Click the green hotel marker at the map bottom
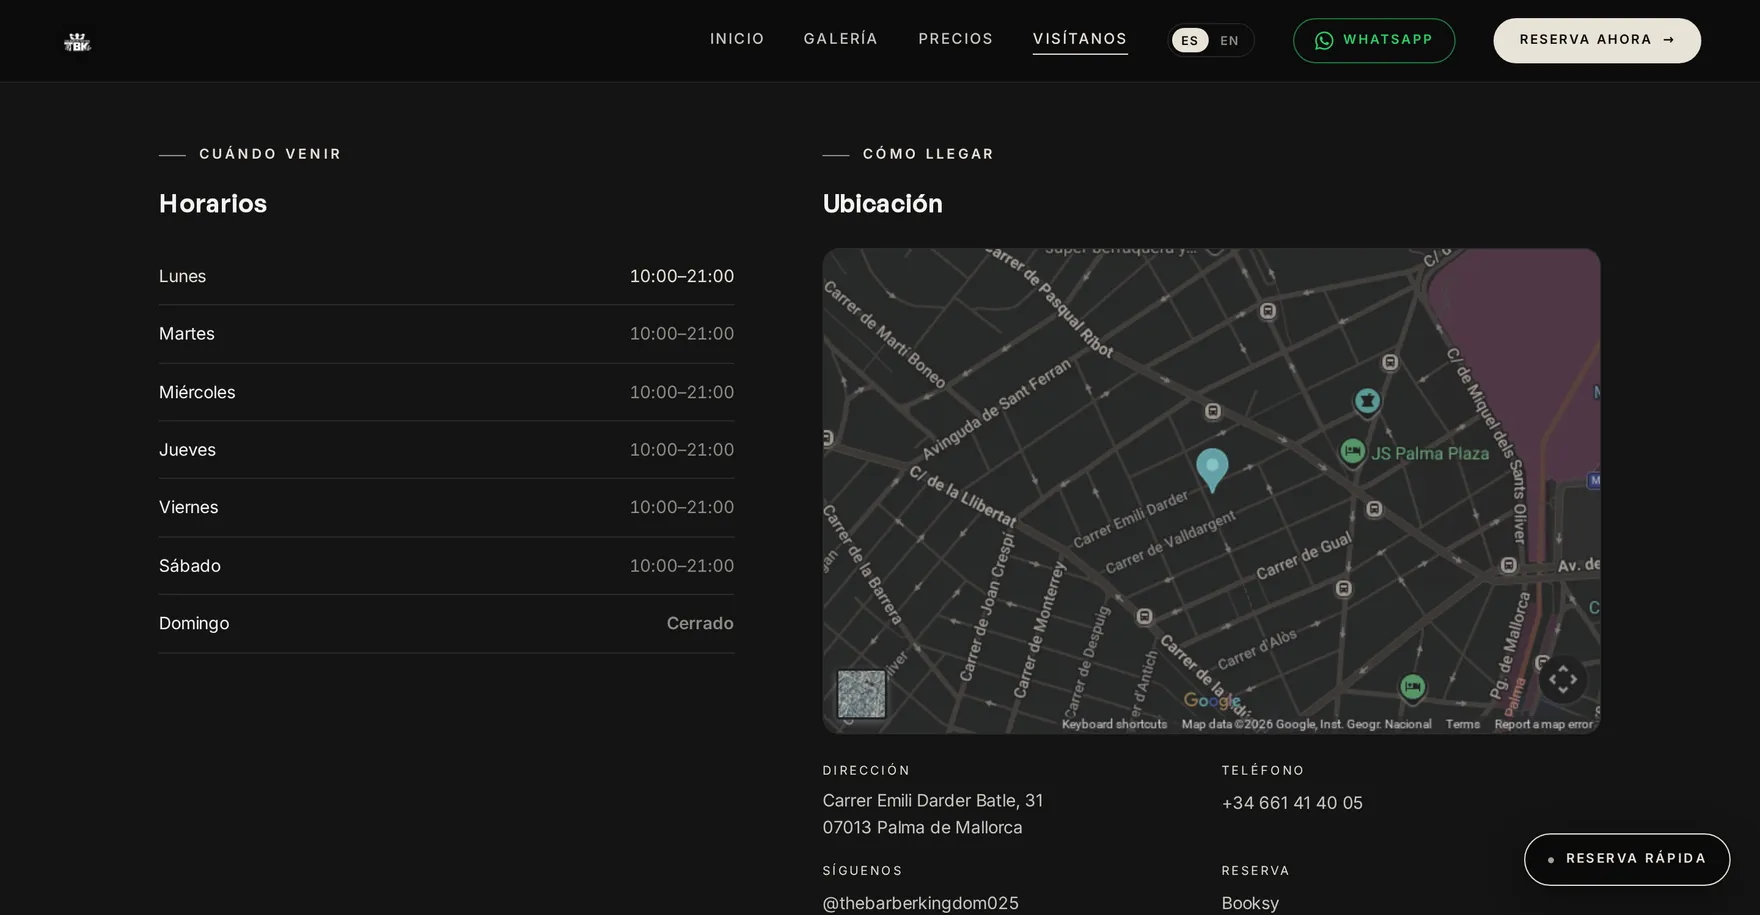Screen dimensions: 1760x915 click(x=1412, y=687)
